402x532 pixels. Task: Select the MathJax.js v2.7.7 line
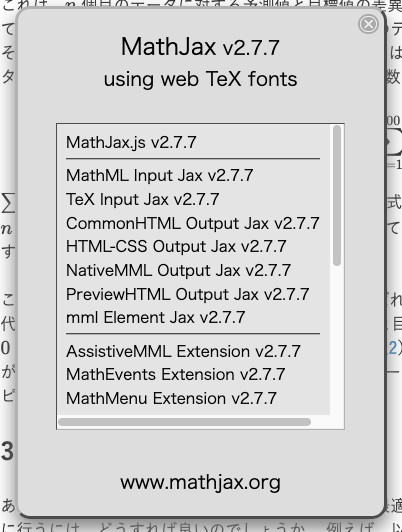tap(131, 142)
